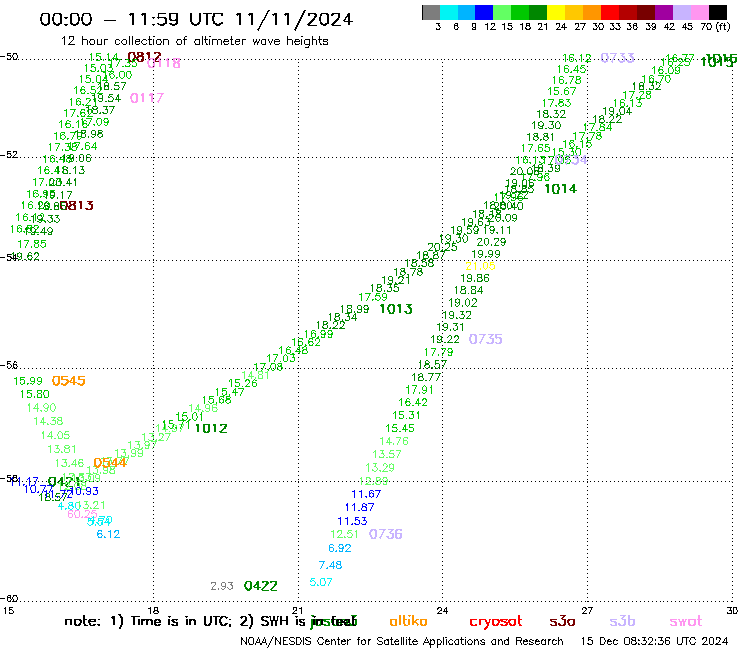This screenshot has height=650, width=740.
Task: Click the gray 2.93 wave height
Action: (222, 586)
